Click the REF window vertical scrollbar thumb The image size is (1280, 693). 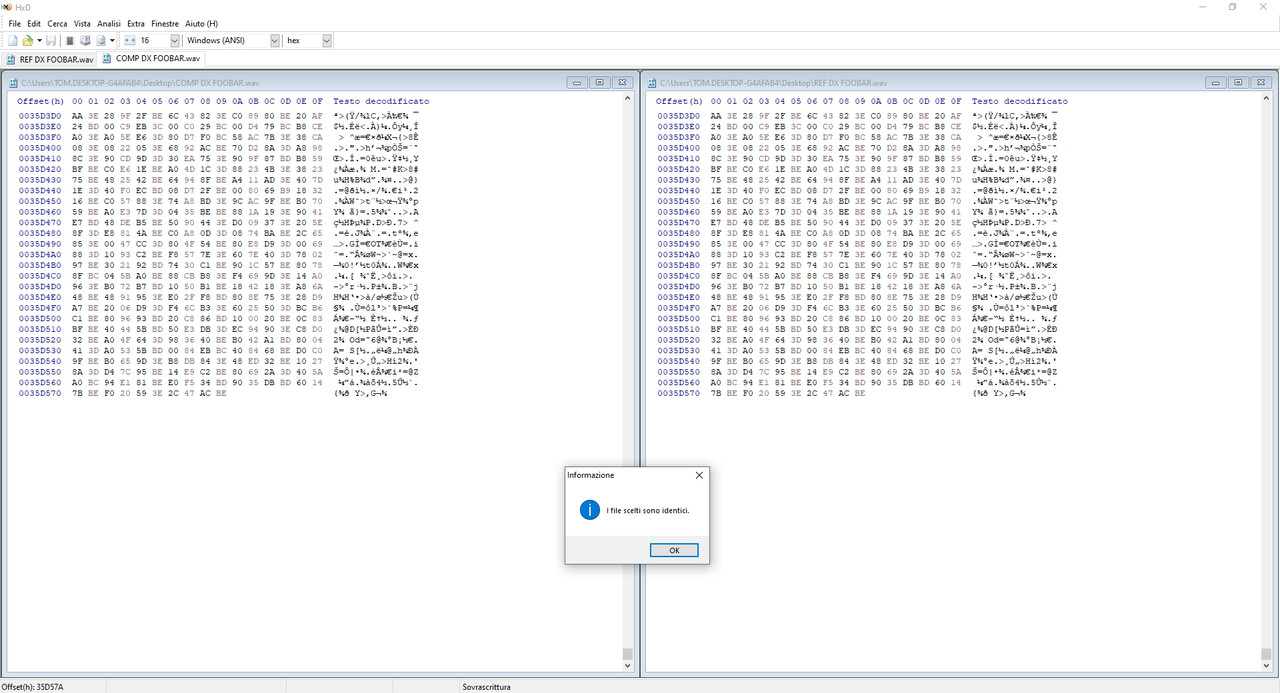click(x=1266, y=654)
